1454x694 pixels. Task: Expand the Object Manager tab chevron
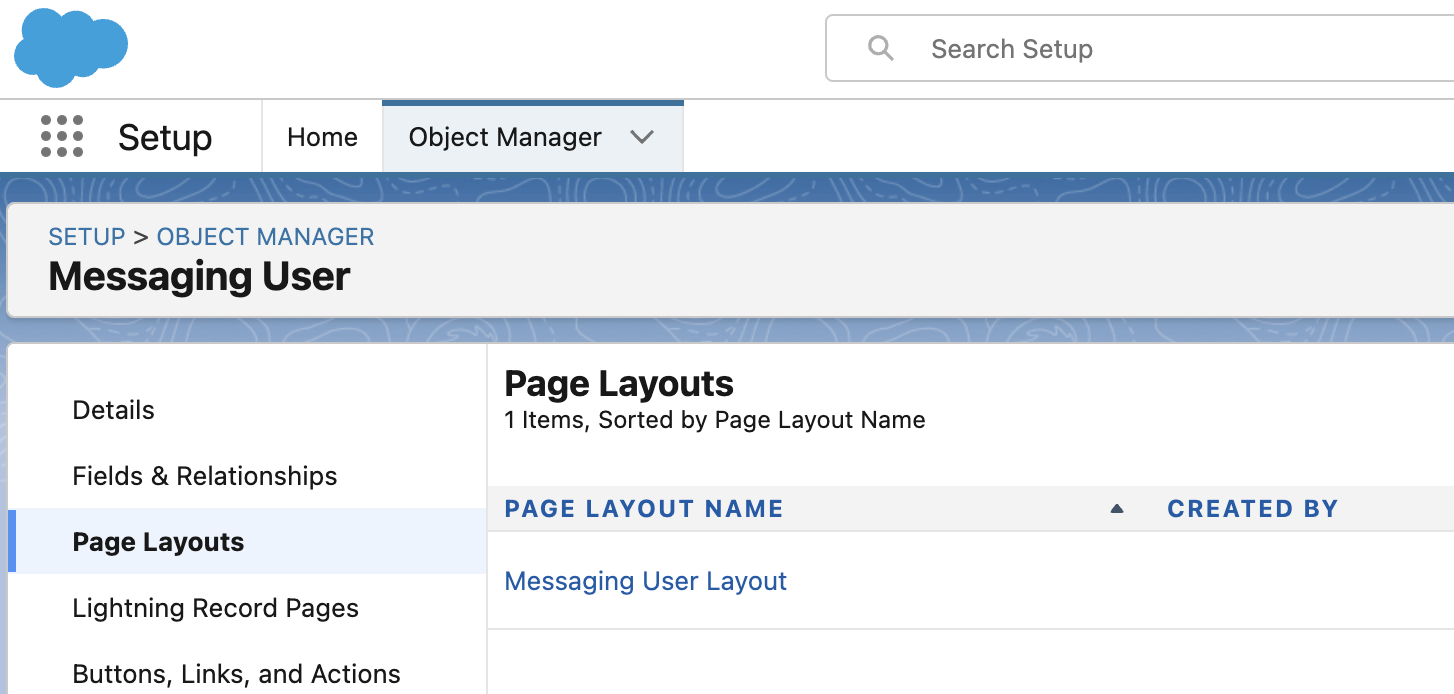point(642,137)
